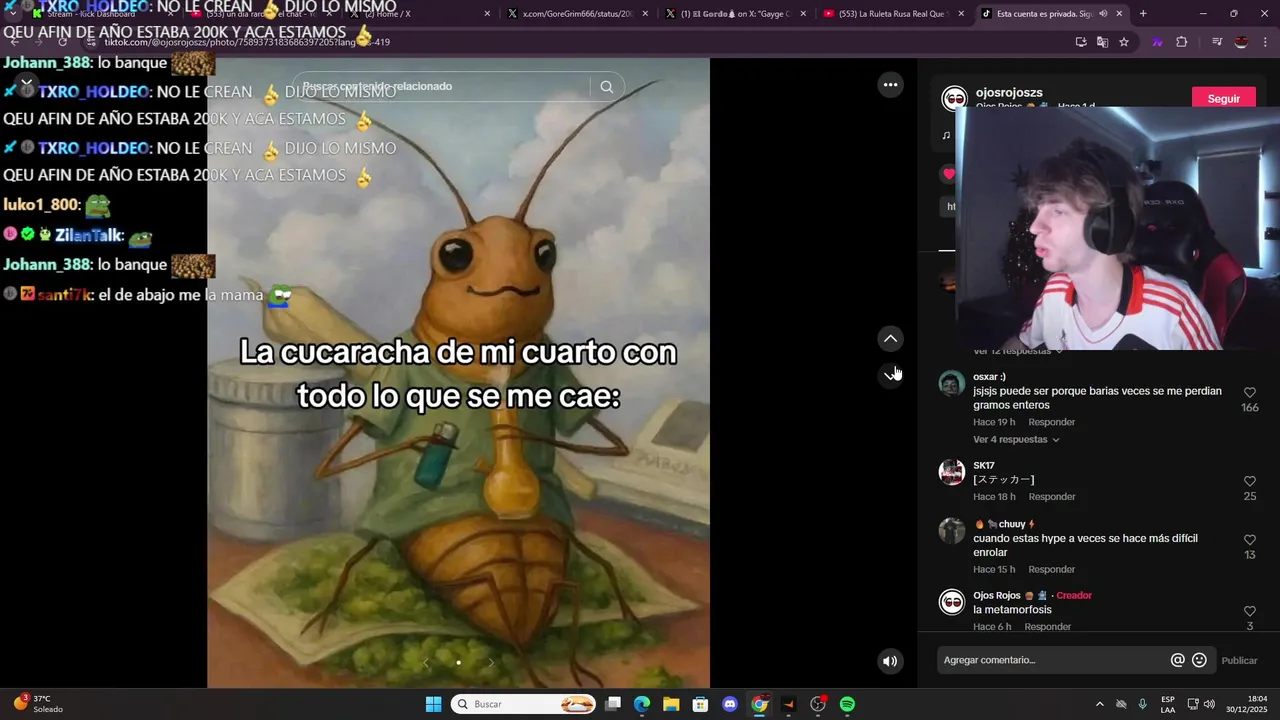Image resolution: width=1280 pixels, height=720 pixels.
Task: Click the taskbar Buscar search box
Action: pyautogui.click(x=523, y=704)
